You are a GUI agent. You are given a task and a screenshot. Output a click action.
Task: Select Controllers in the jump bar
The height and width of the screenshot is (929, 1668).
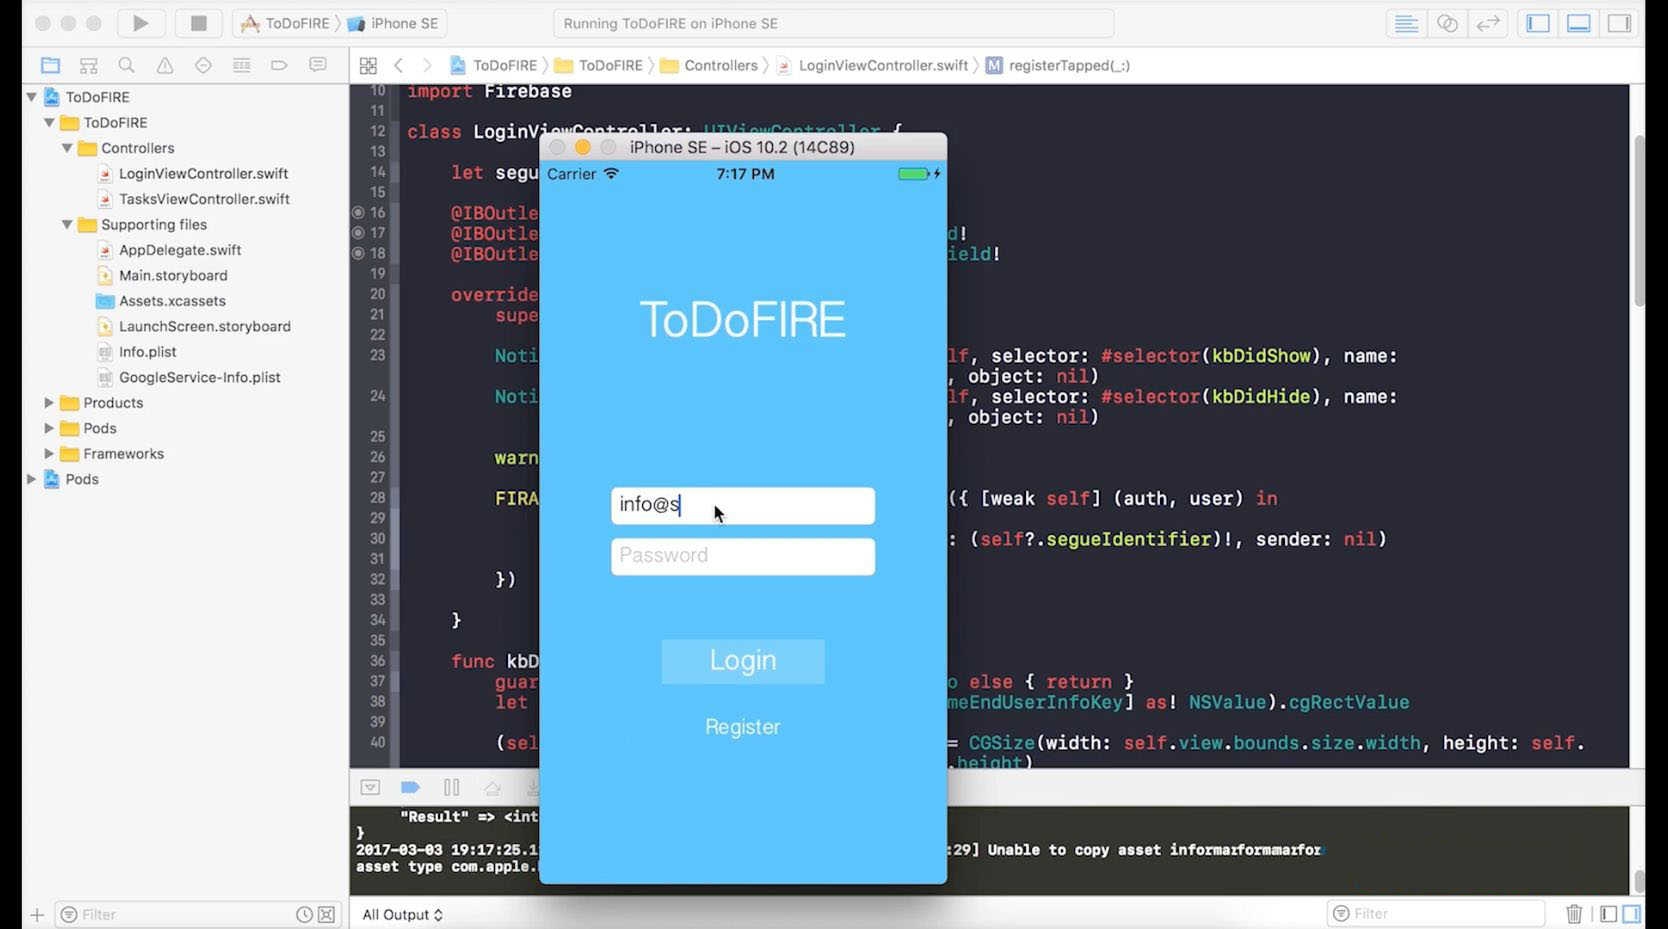point(709,65)
